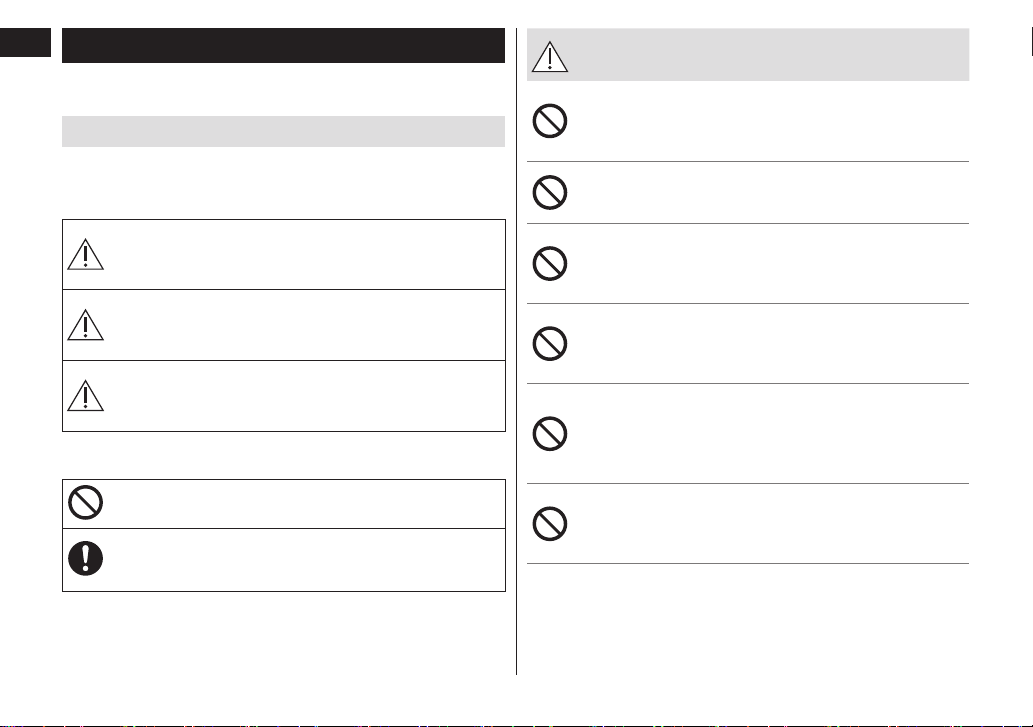Click the third prohibition symbol in the right column
This screenshot has height=727, width=1033.
(549, 263)
